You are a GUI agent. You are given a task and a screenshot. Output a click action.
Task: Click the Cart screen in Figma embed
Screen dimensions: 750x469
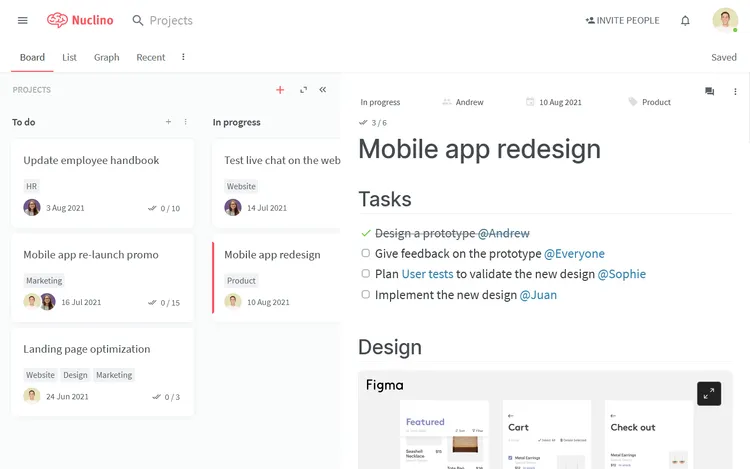547,434
